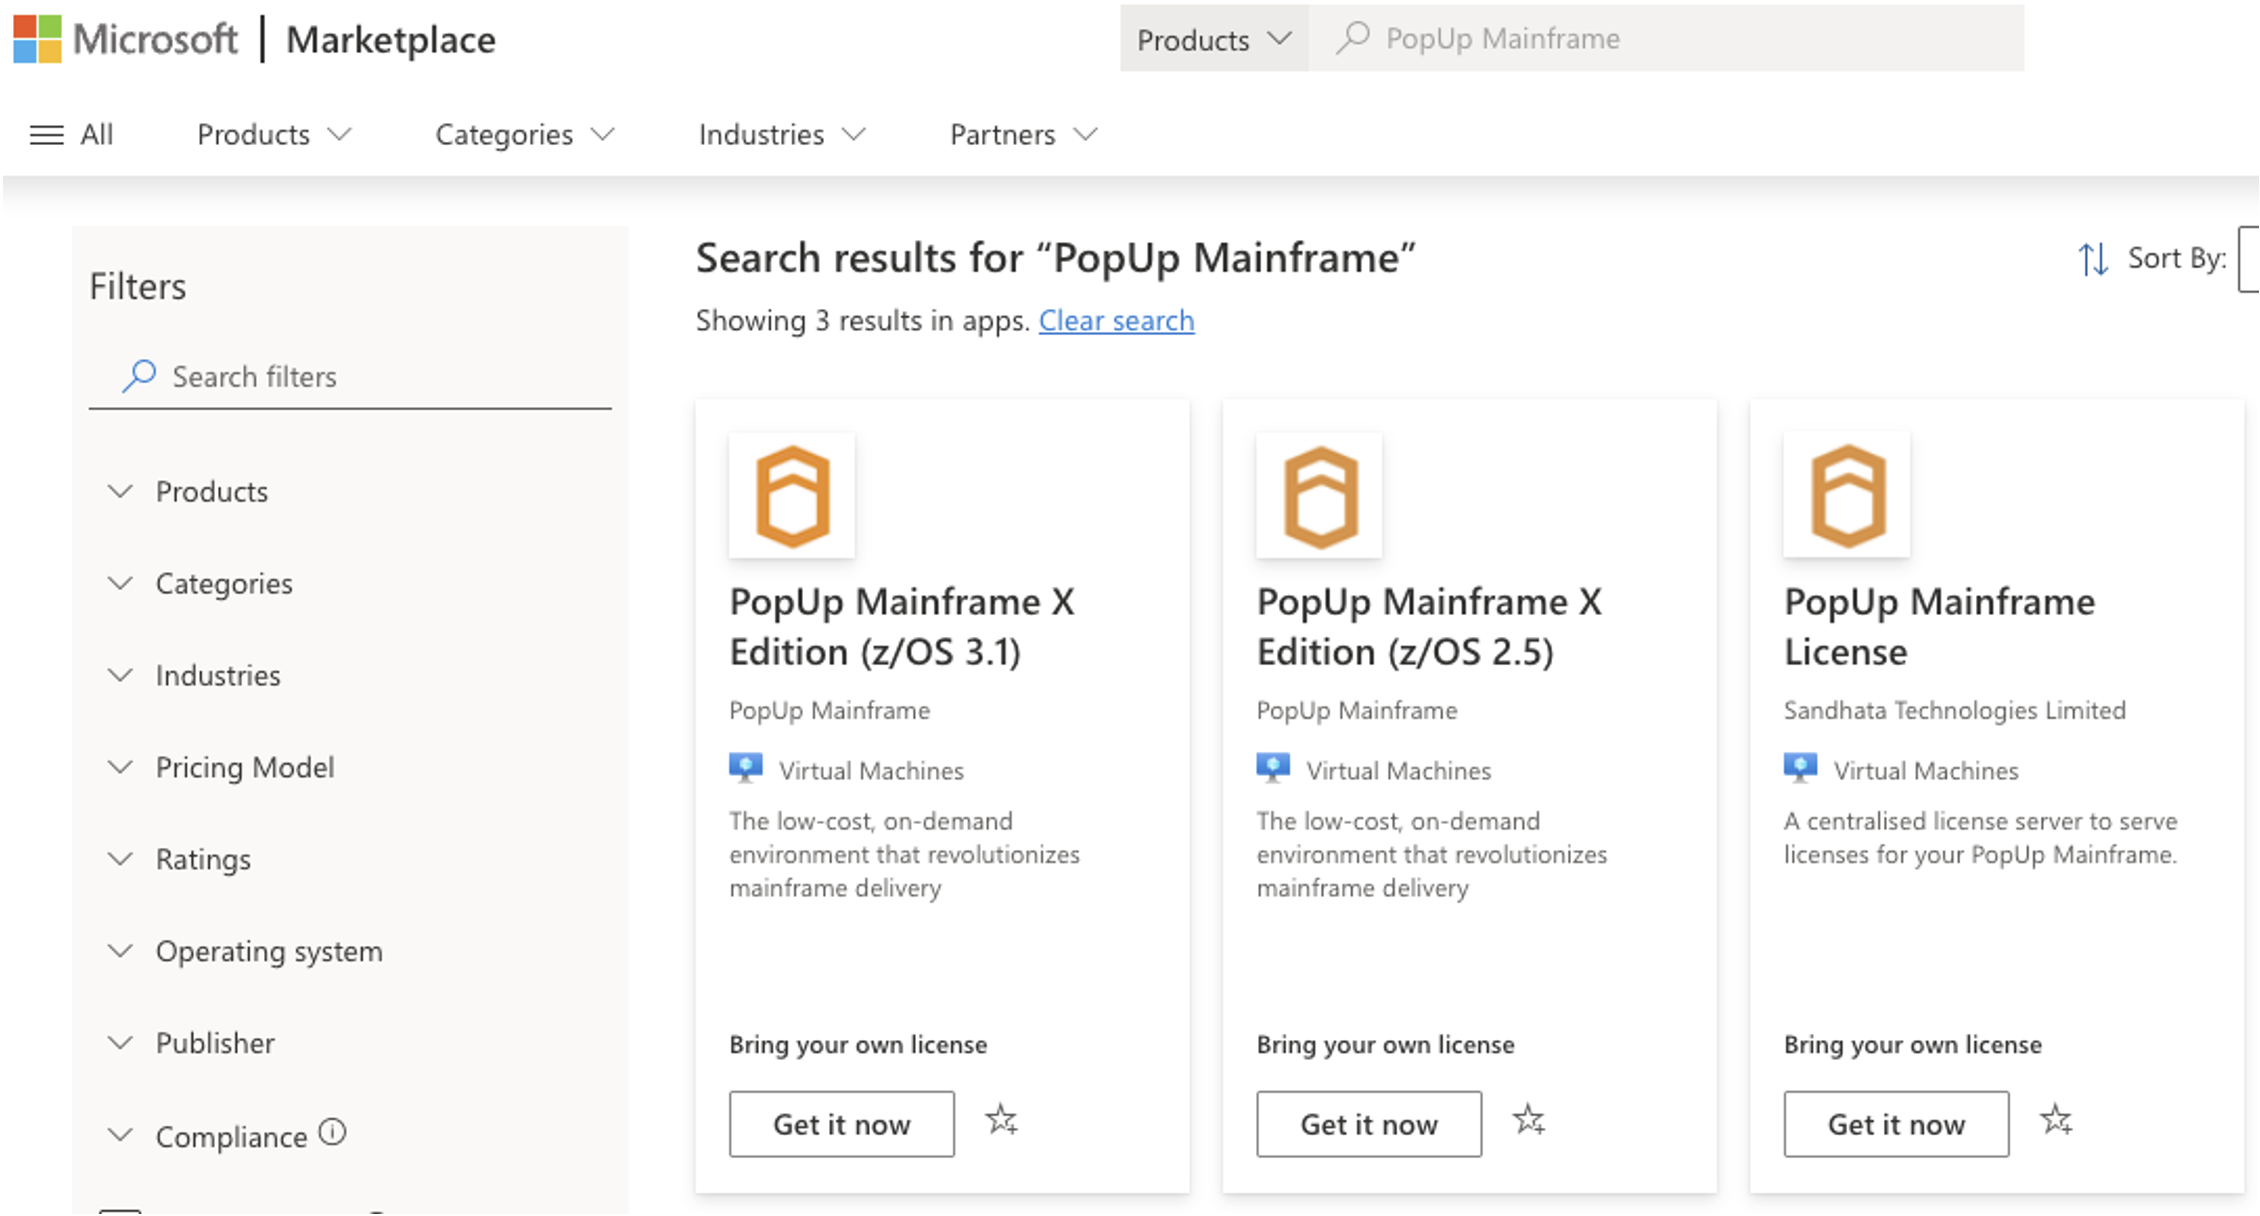The width and height of the screenshot is (2260, 1216).
Task: Select the hamburger menu icon next to All
Action: tap(46, 134)
